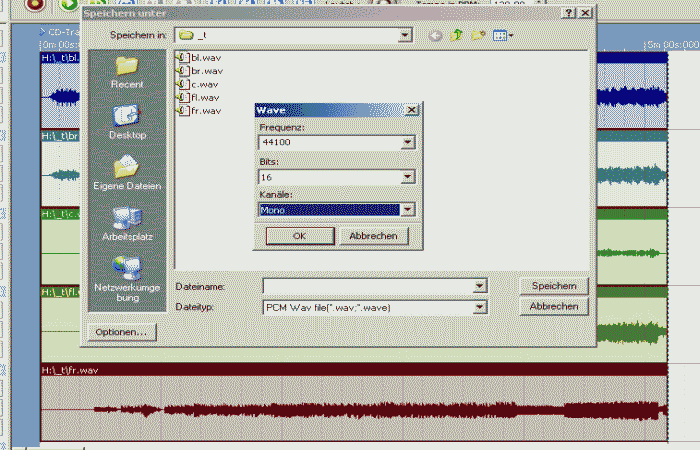The image size is (700, 450).
Task: Select the bl.wav file
Action: [x=205, y=58]
